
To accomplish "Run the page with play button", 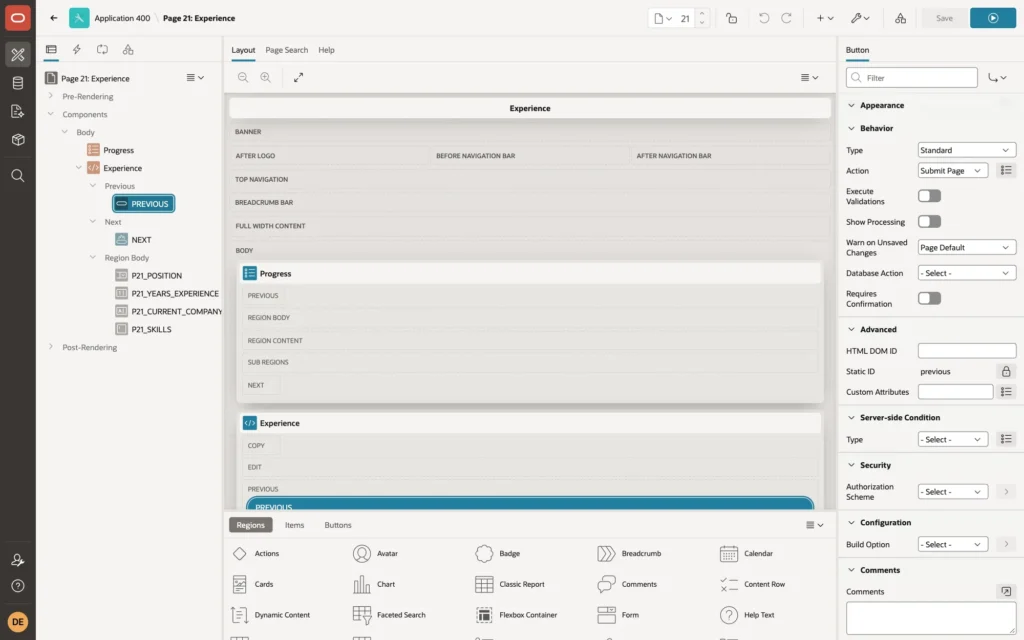I will coord(993,18).
